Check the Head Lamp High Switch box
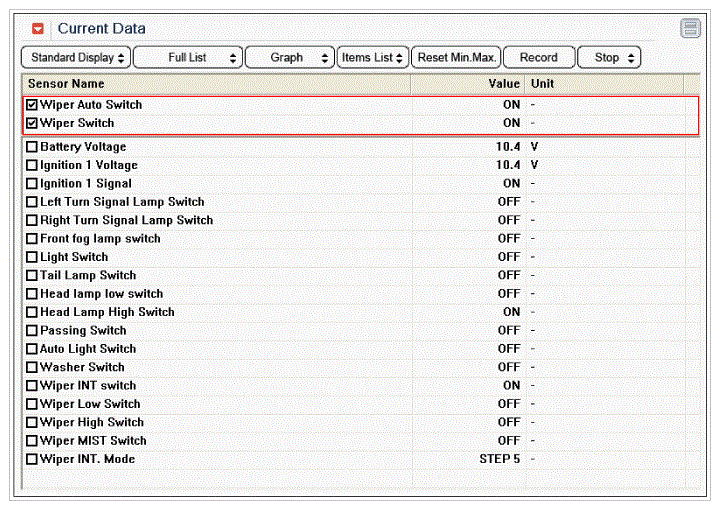Screen dimensions: 720x510 click(x=32, y=312)
